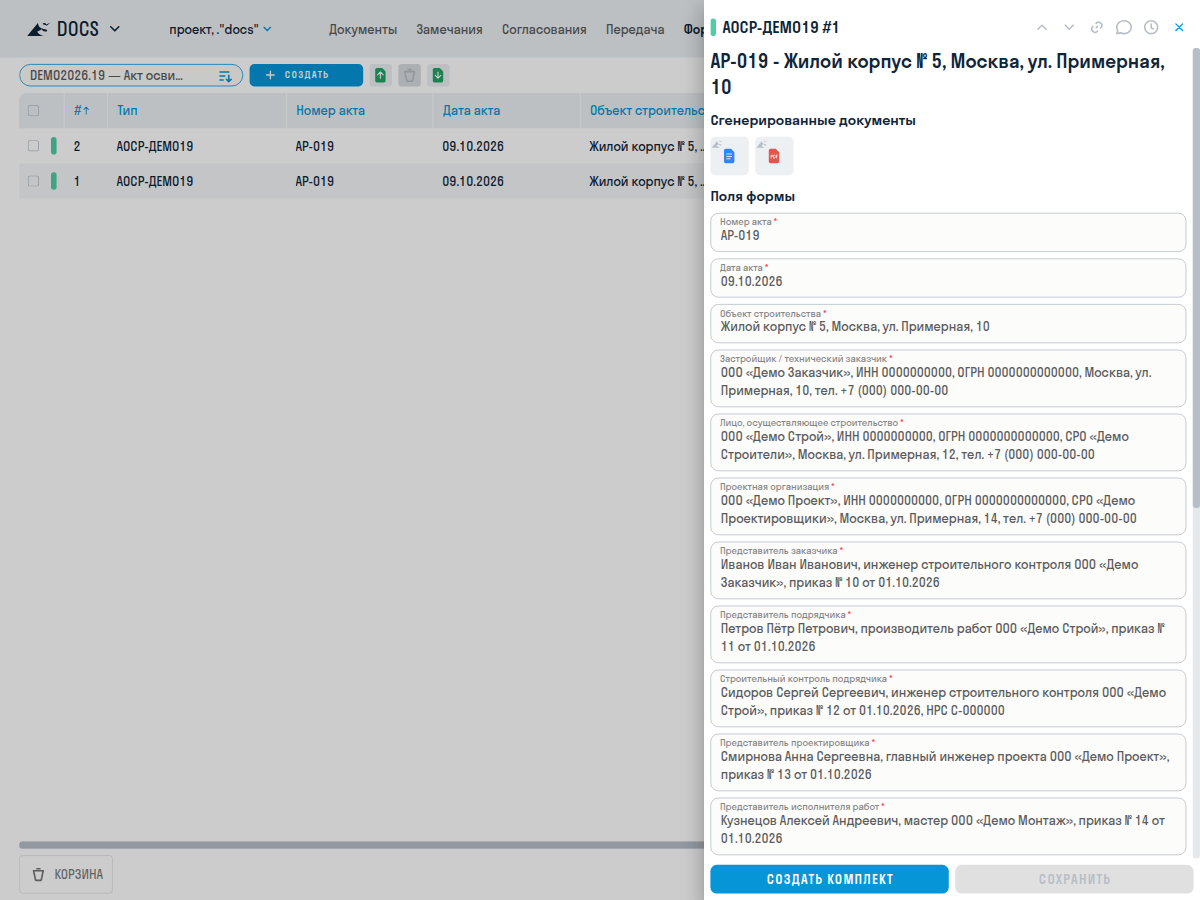Screen dimensions: 1200x900
Task: Click the Дата акта input field
Action: [x=948, y=278]
